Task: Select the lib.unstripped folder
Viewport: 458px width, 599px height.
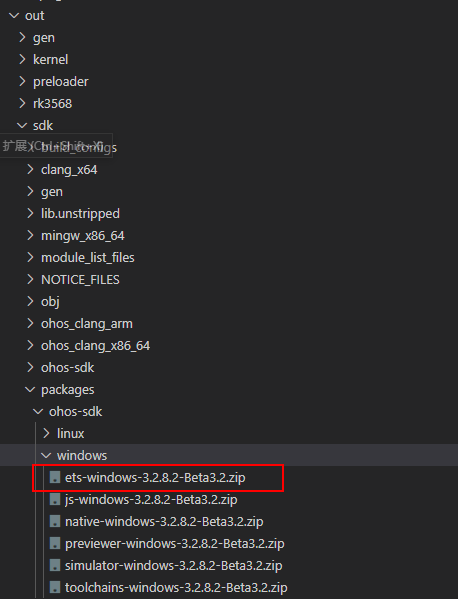Action: (x=80, y=214)
